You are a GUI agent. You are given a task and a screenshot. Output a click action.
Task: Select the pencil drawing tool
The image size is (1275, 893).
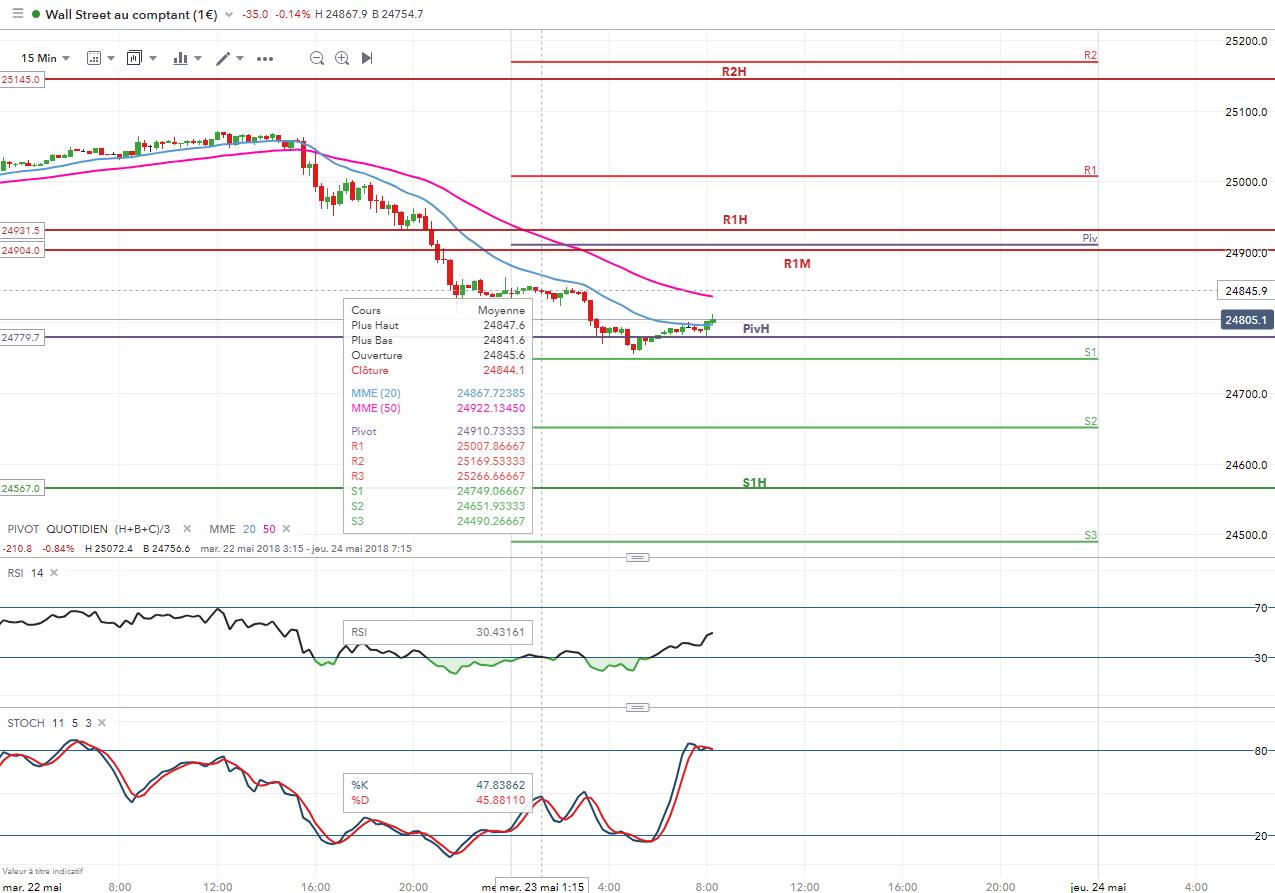tap(224, 58)
